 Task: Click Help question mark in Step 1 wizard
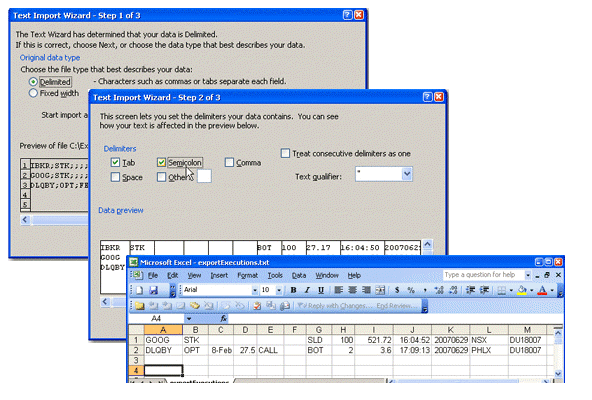click(x=347, y=15)
